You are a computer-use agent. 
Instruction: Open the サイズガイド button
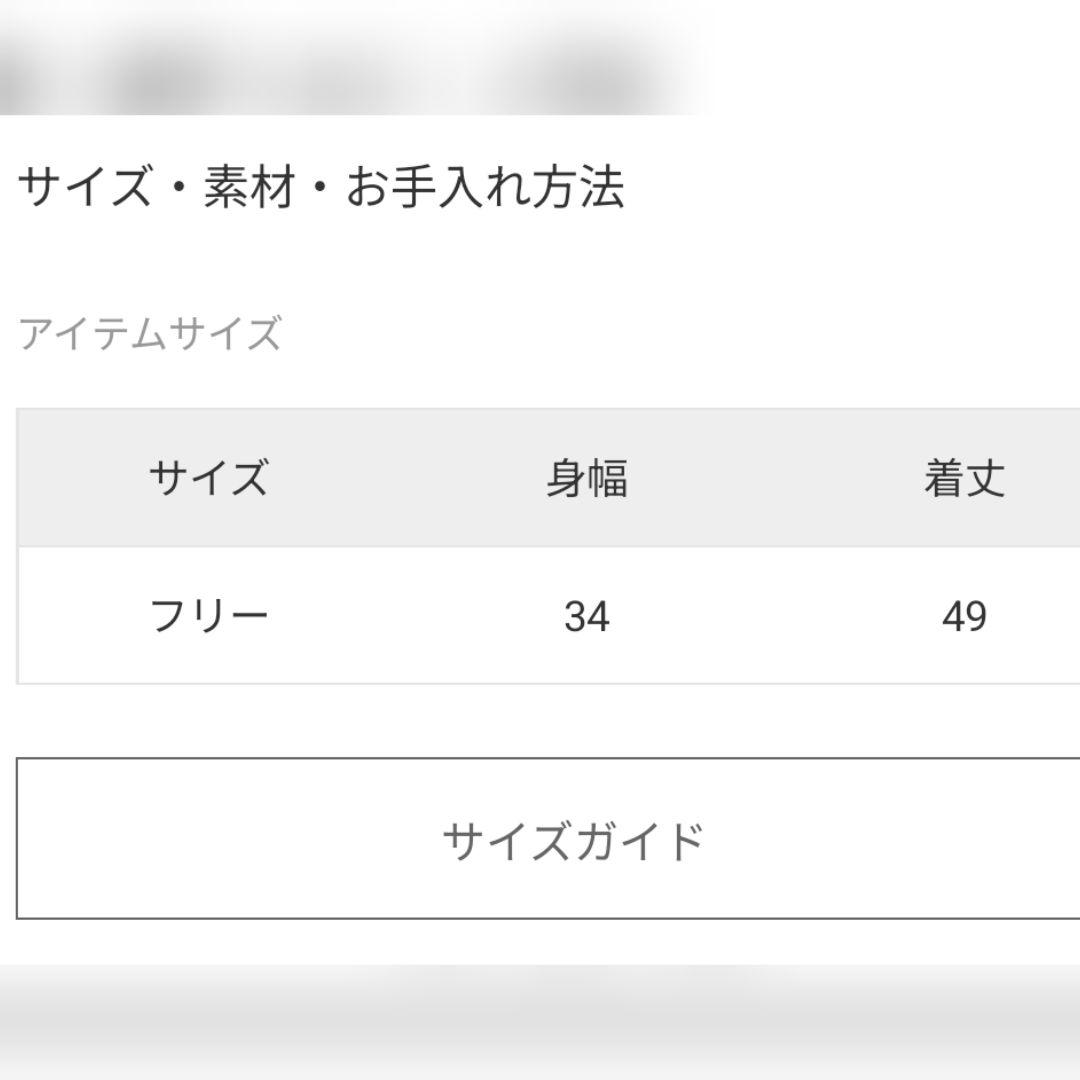pos(573,840)
